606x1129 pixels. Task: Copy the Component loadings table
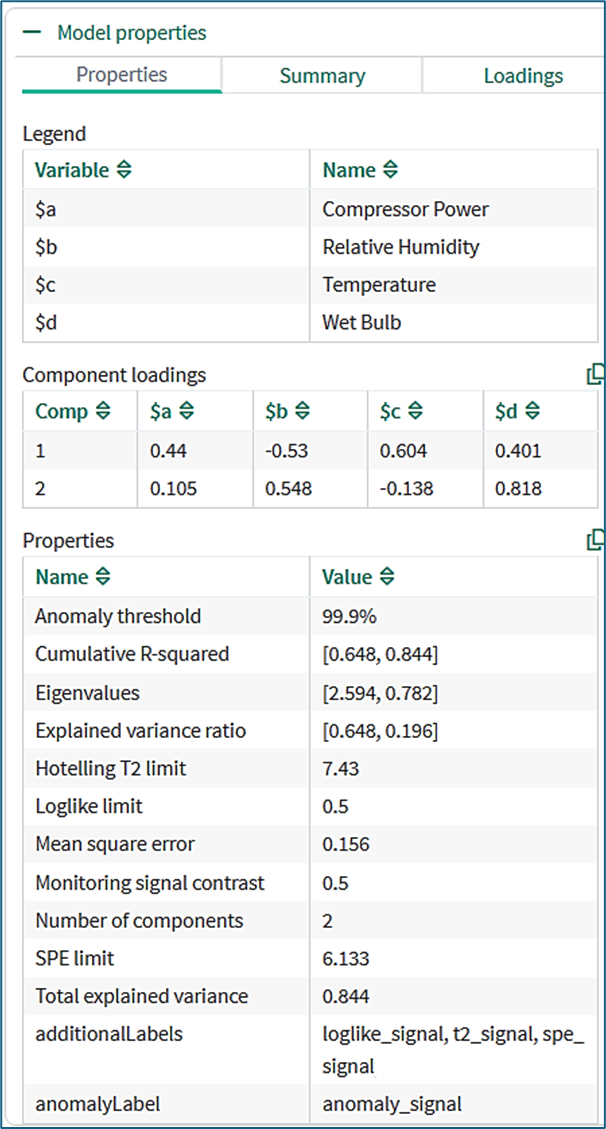596,375
